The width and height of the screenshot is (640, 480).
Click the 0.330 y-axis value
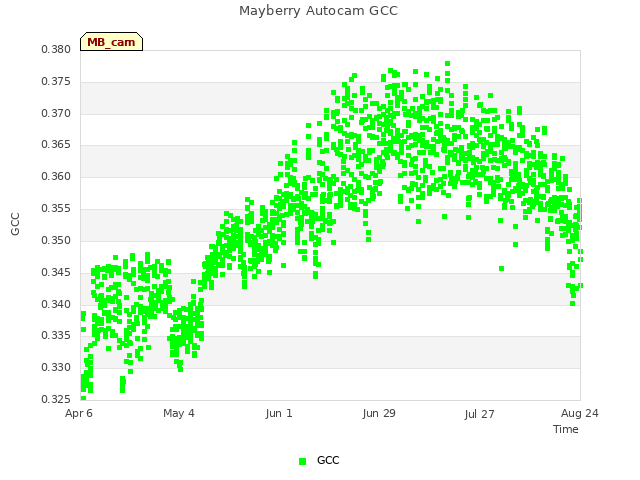pos(56,367)
